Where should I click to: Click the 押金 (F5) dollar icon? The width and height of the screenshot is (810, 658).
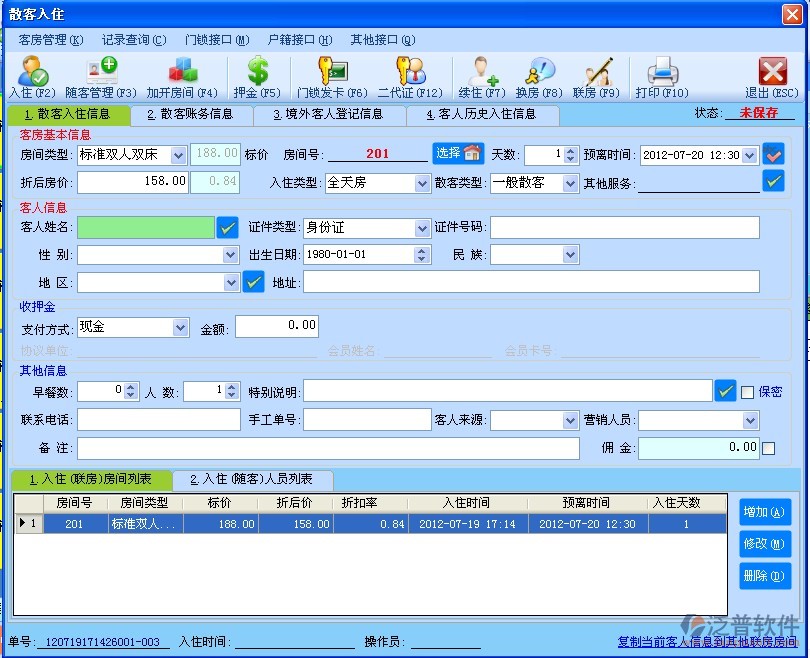point(258,72)
